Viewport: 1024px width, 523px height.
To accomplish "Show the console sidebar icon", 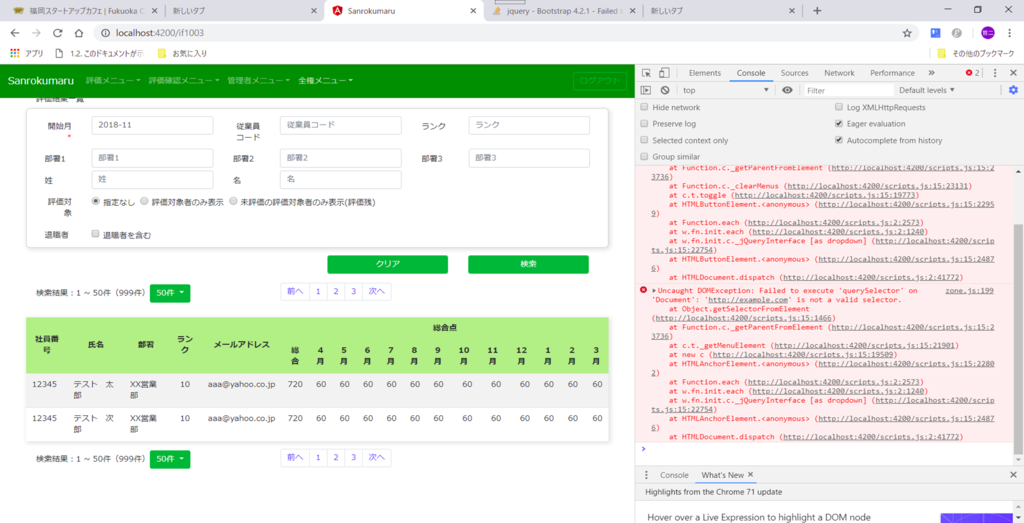I will click(x=646, y=90).
